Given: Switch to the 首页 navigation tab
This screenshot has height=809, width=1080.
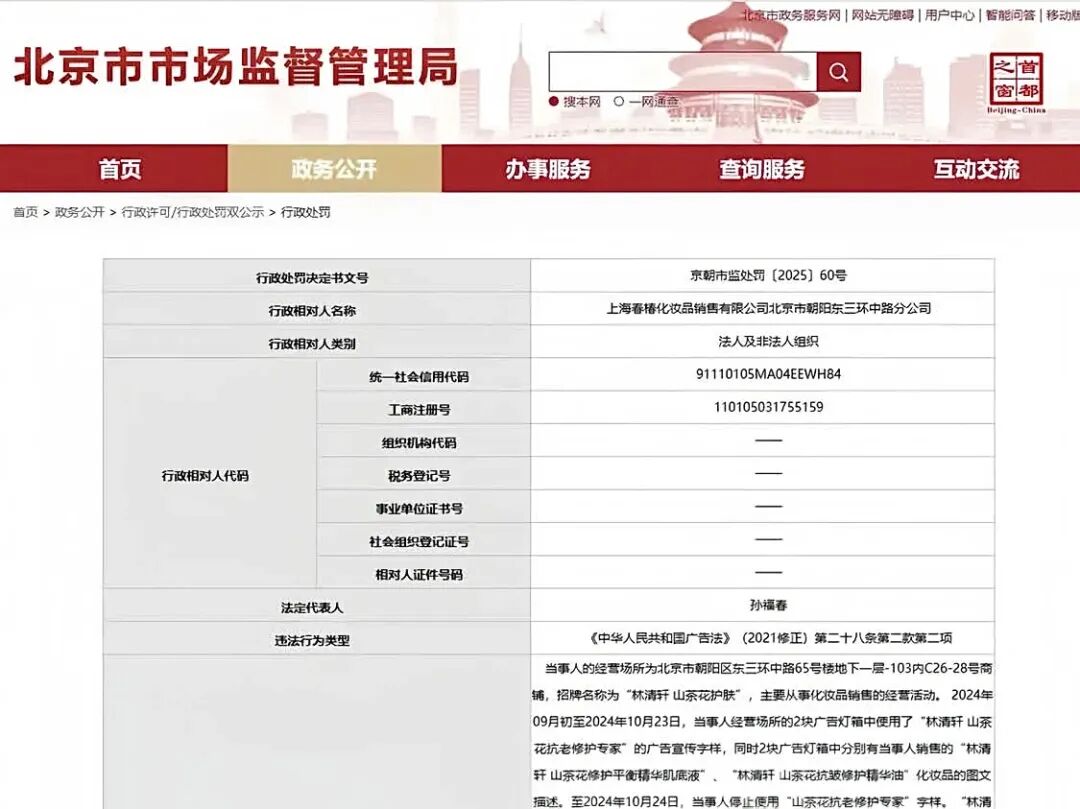Looking at the screenshot, I should click(119, 169).
